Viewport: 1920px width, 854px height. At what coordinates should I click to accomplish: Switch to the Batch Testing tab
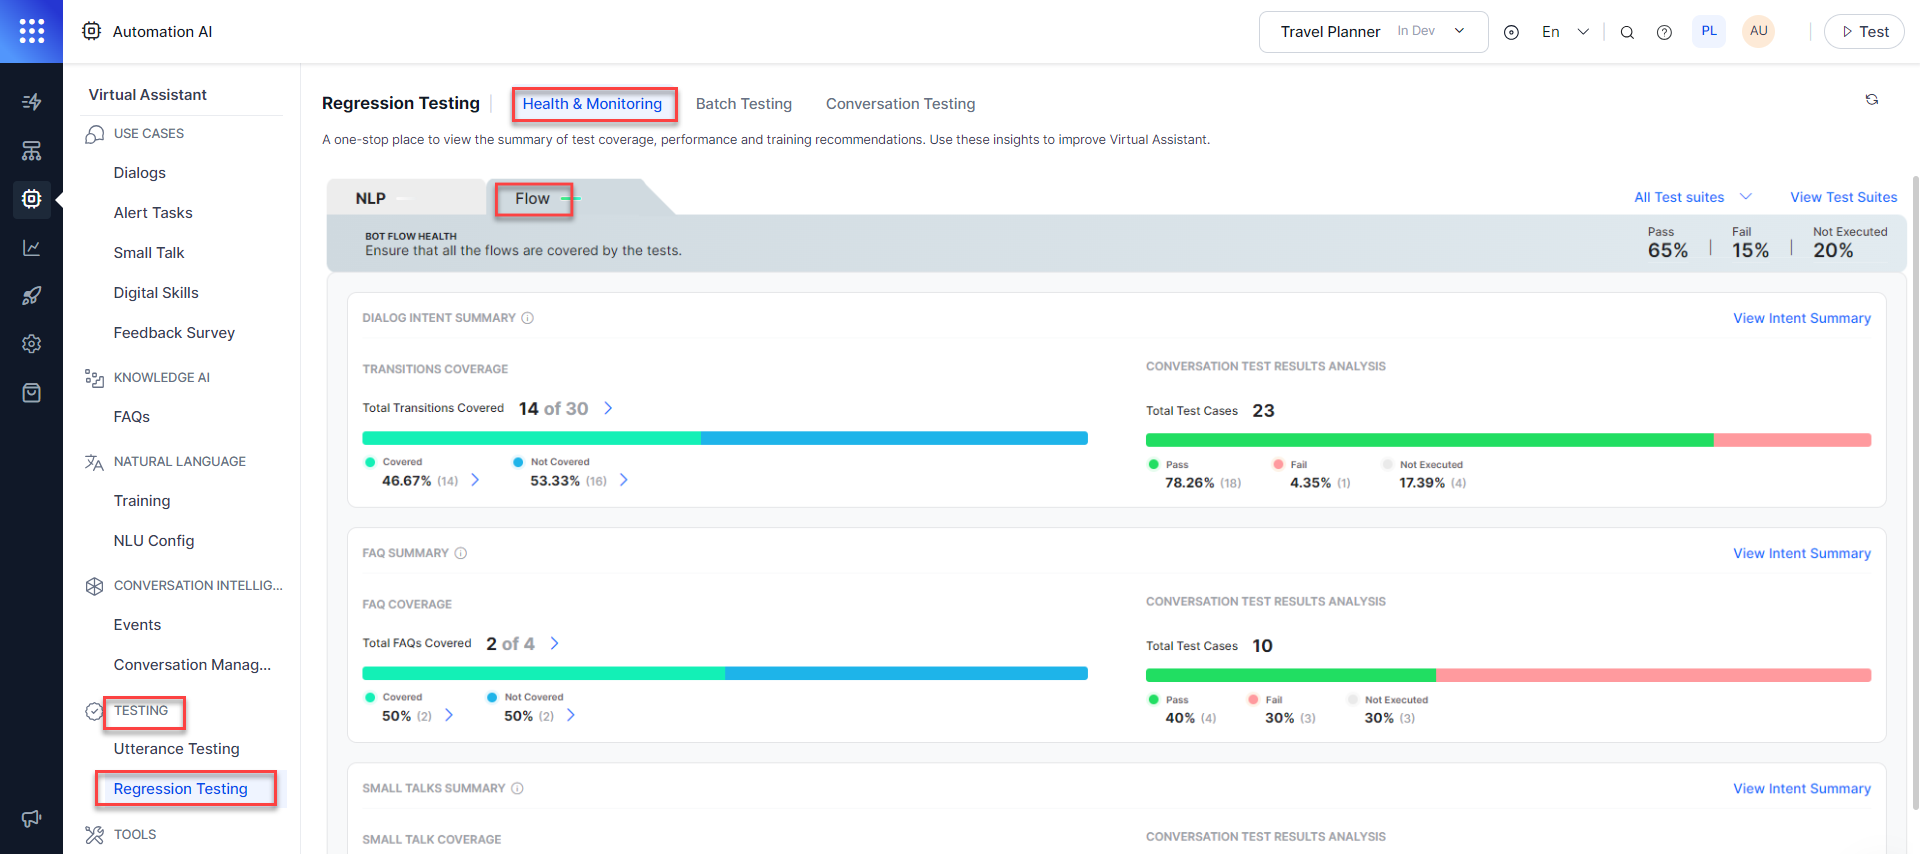click(743, 104)
